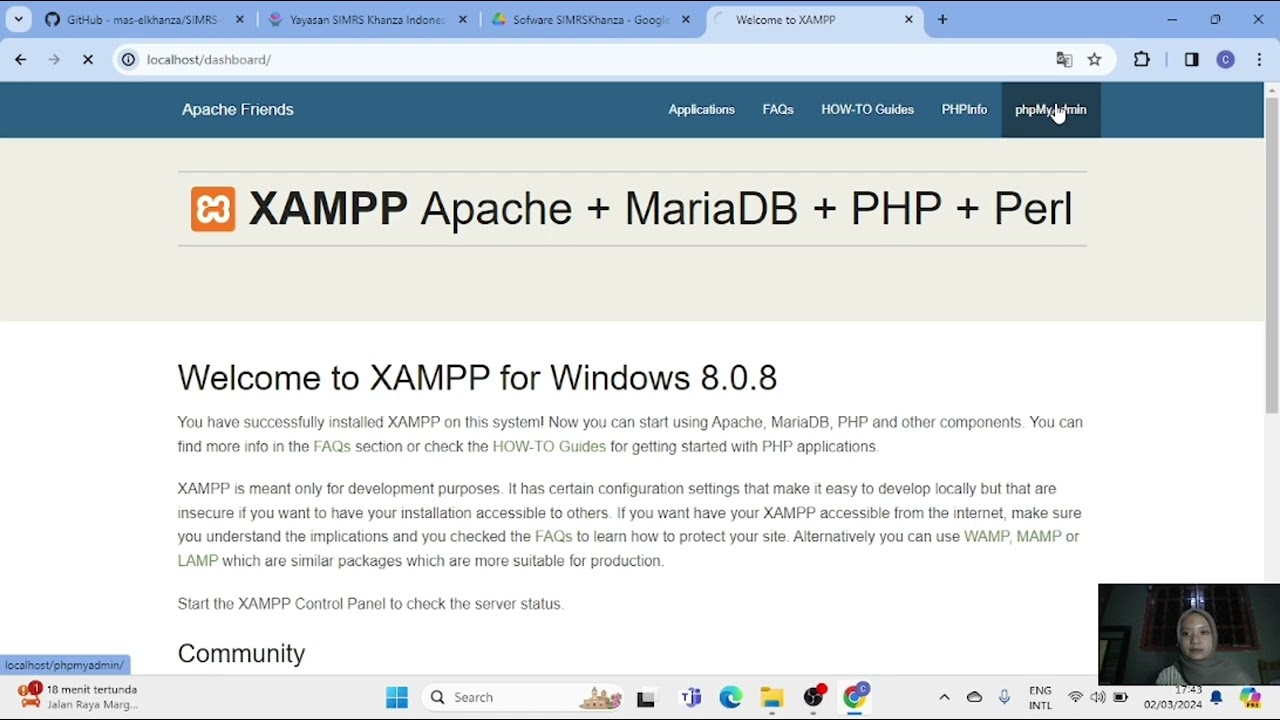Open the taskbar clock showing 02/03/2024

pyautogui.click(x=1173, y=697)
